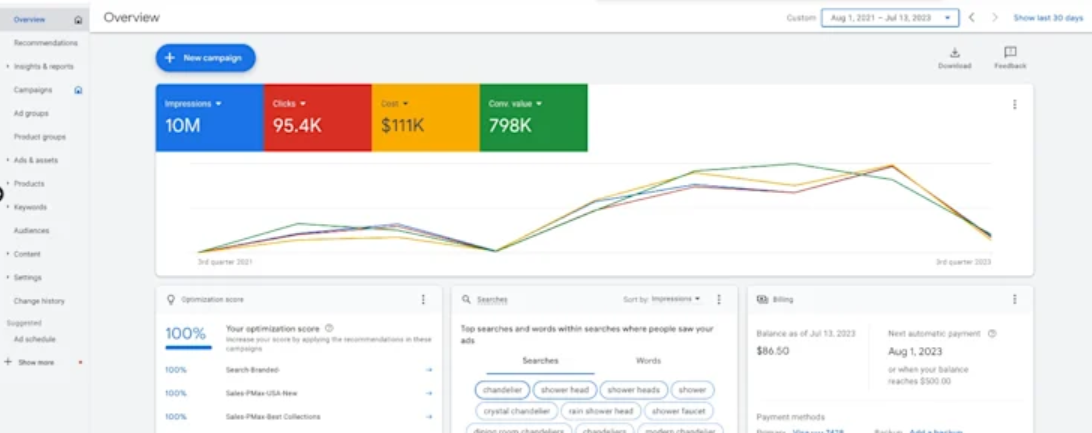Click the lightbulb icon by Optimization score
Viewport: 1092px width, 433px height.
171,299
